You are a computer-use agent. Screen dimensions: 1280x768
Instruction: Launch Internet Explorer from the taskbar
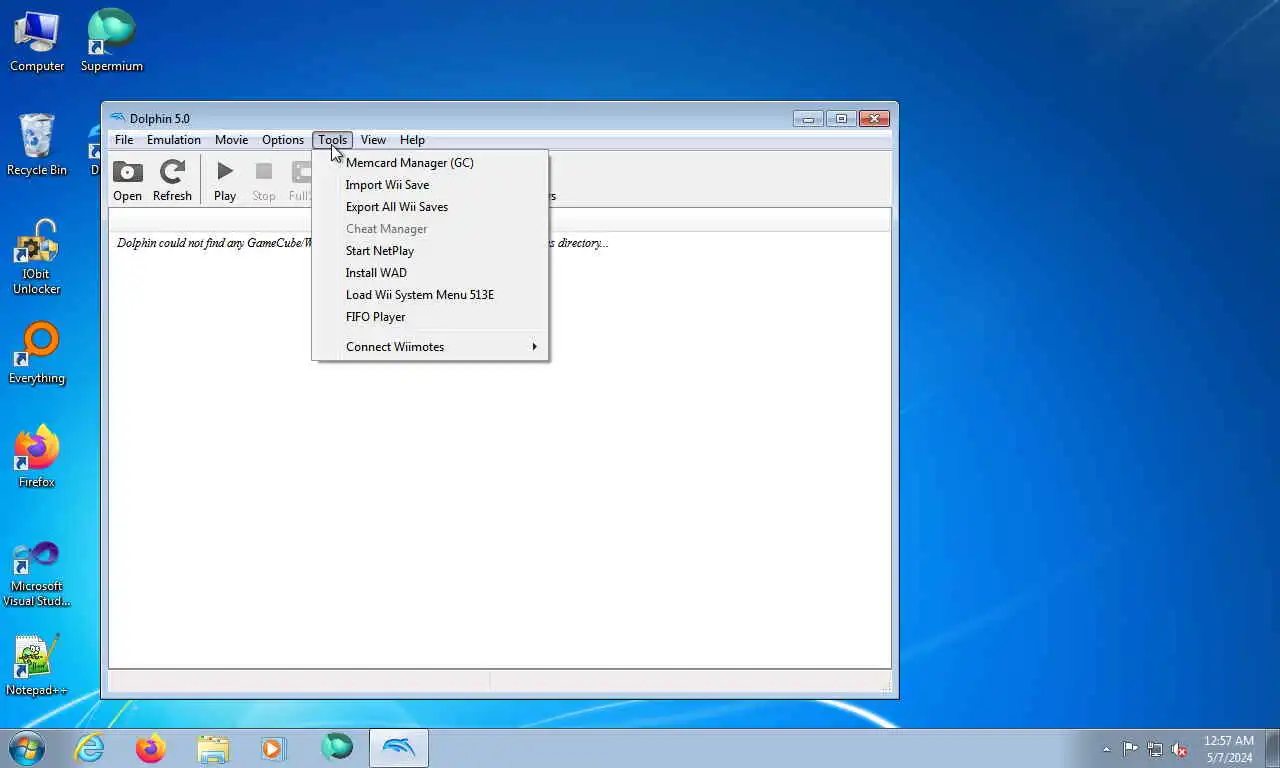(x=90, y=748)
